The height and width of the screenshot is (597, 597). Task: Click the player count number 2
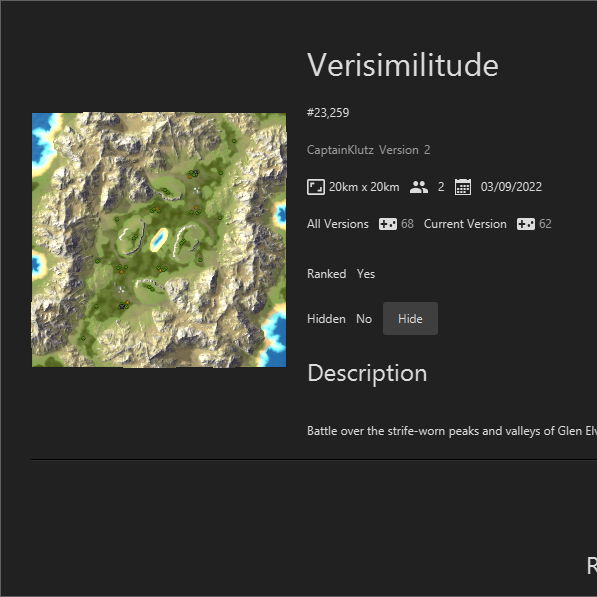click(441, 187)
